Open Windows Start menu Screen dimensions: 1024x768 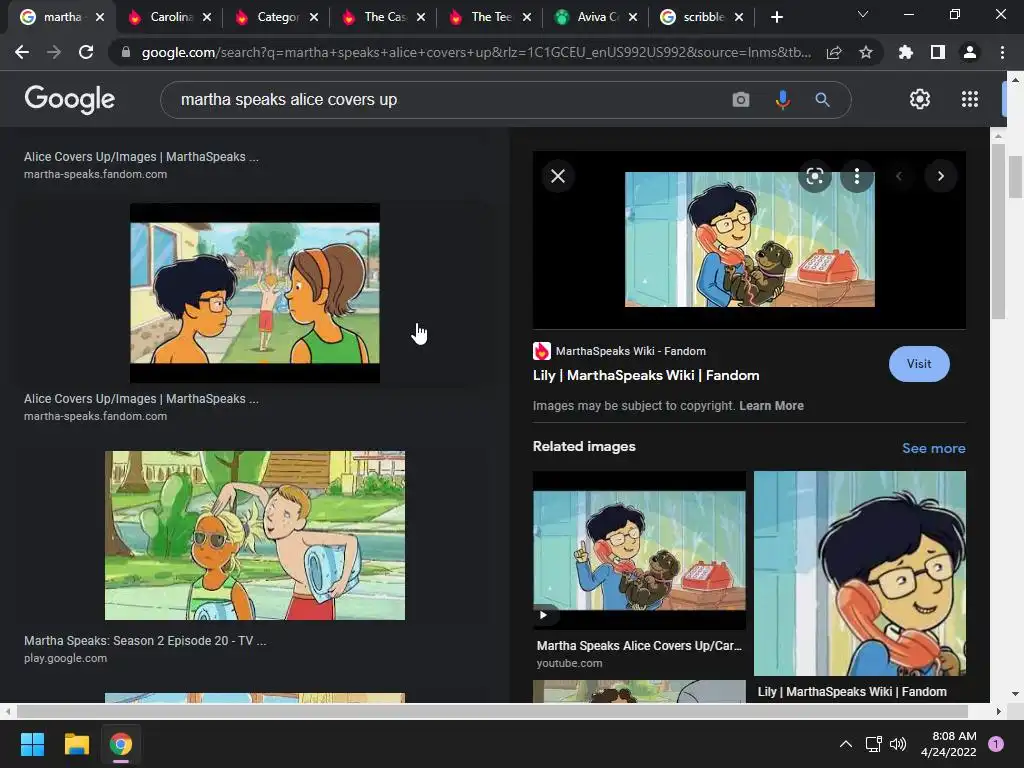tap(32, 744)
